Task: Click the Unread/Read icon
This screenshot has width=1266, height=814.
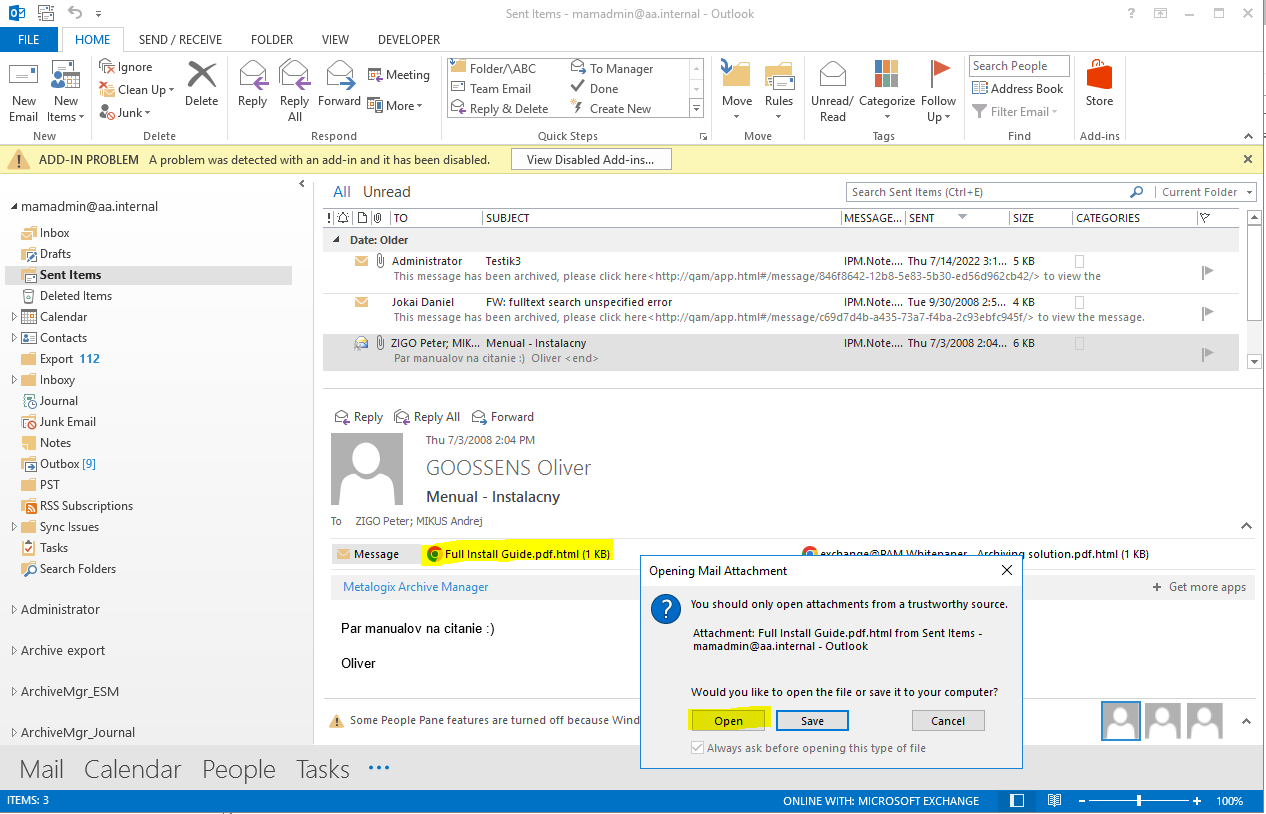Action: click(x=833, y=75)
